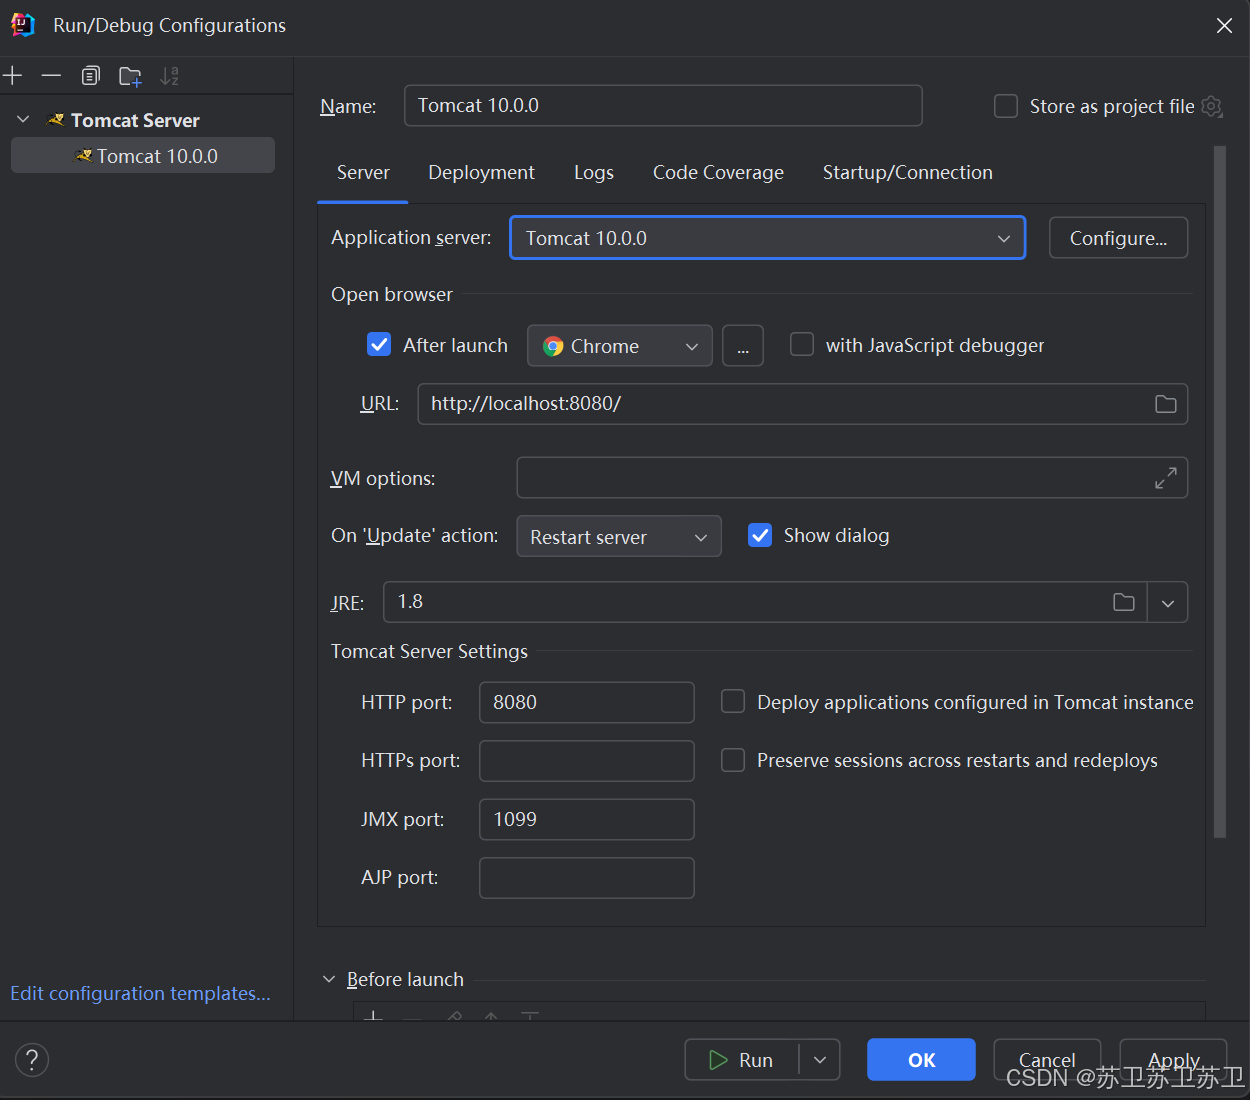
Task: Expand VM options field
Action: (x=1166, y=478)
